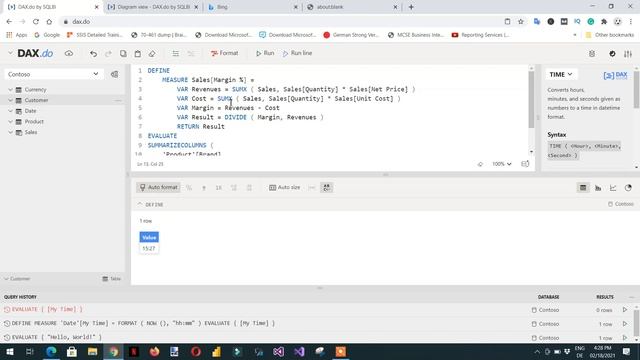Collapse the DEFINE result section

[x=140, y=204]
